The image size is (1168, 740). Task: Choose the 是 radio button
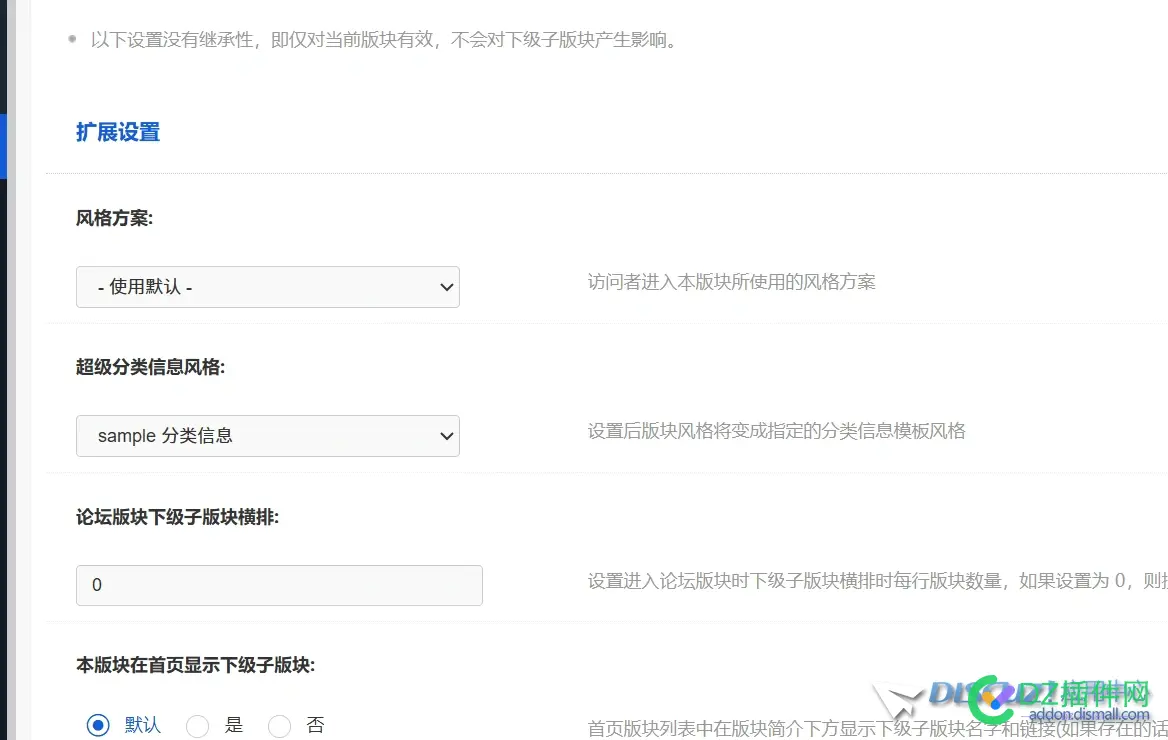pyautogui.click(x=197, y=725)
